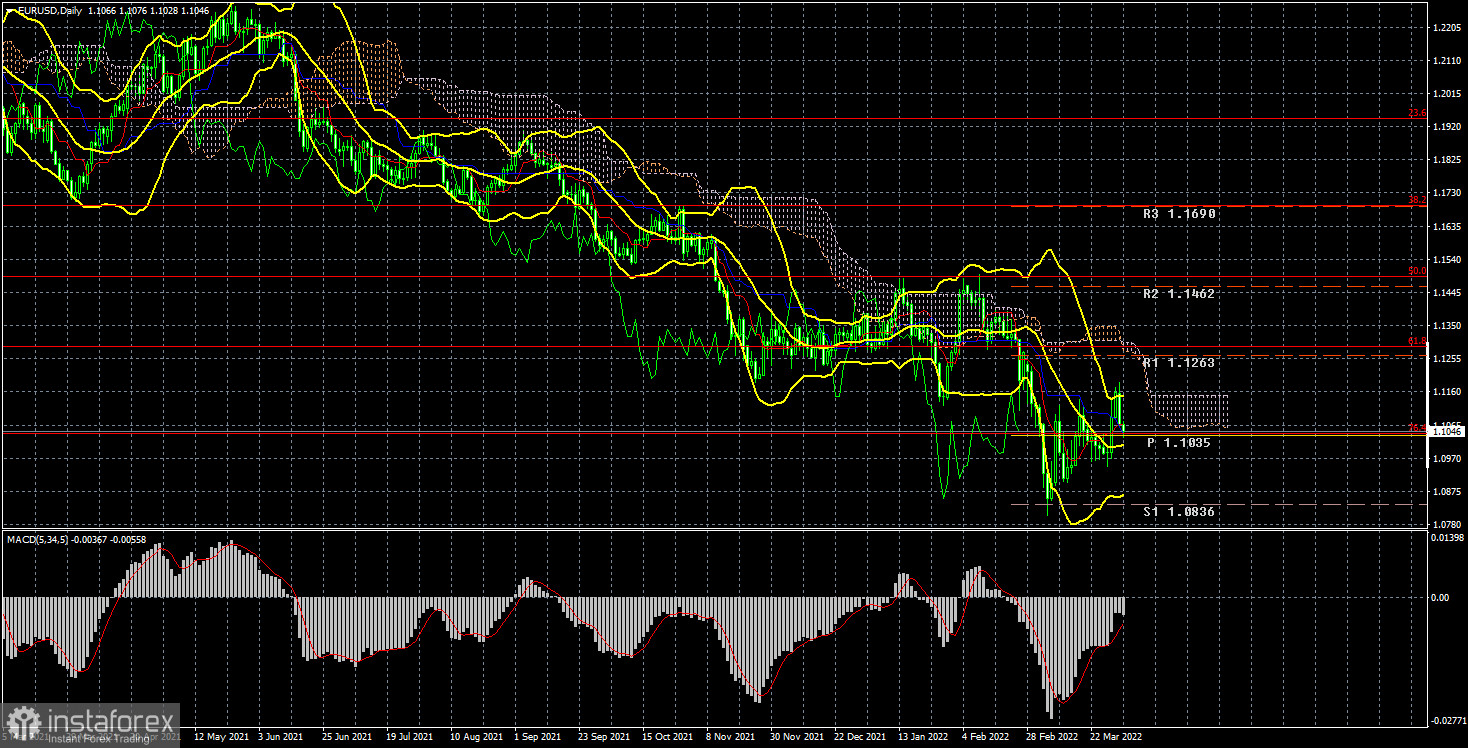Click the P 1.1035 pivot label
1468x748 pixels.
(1179, 442)
